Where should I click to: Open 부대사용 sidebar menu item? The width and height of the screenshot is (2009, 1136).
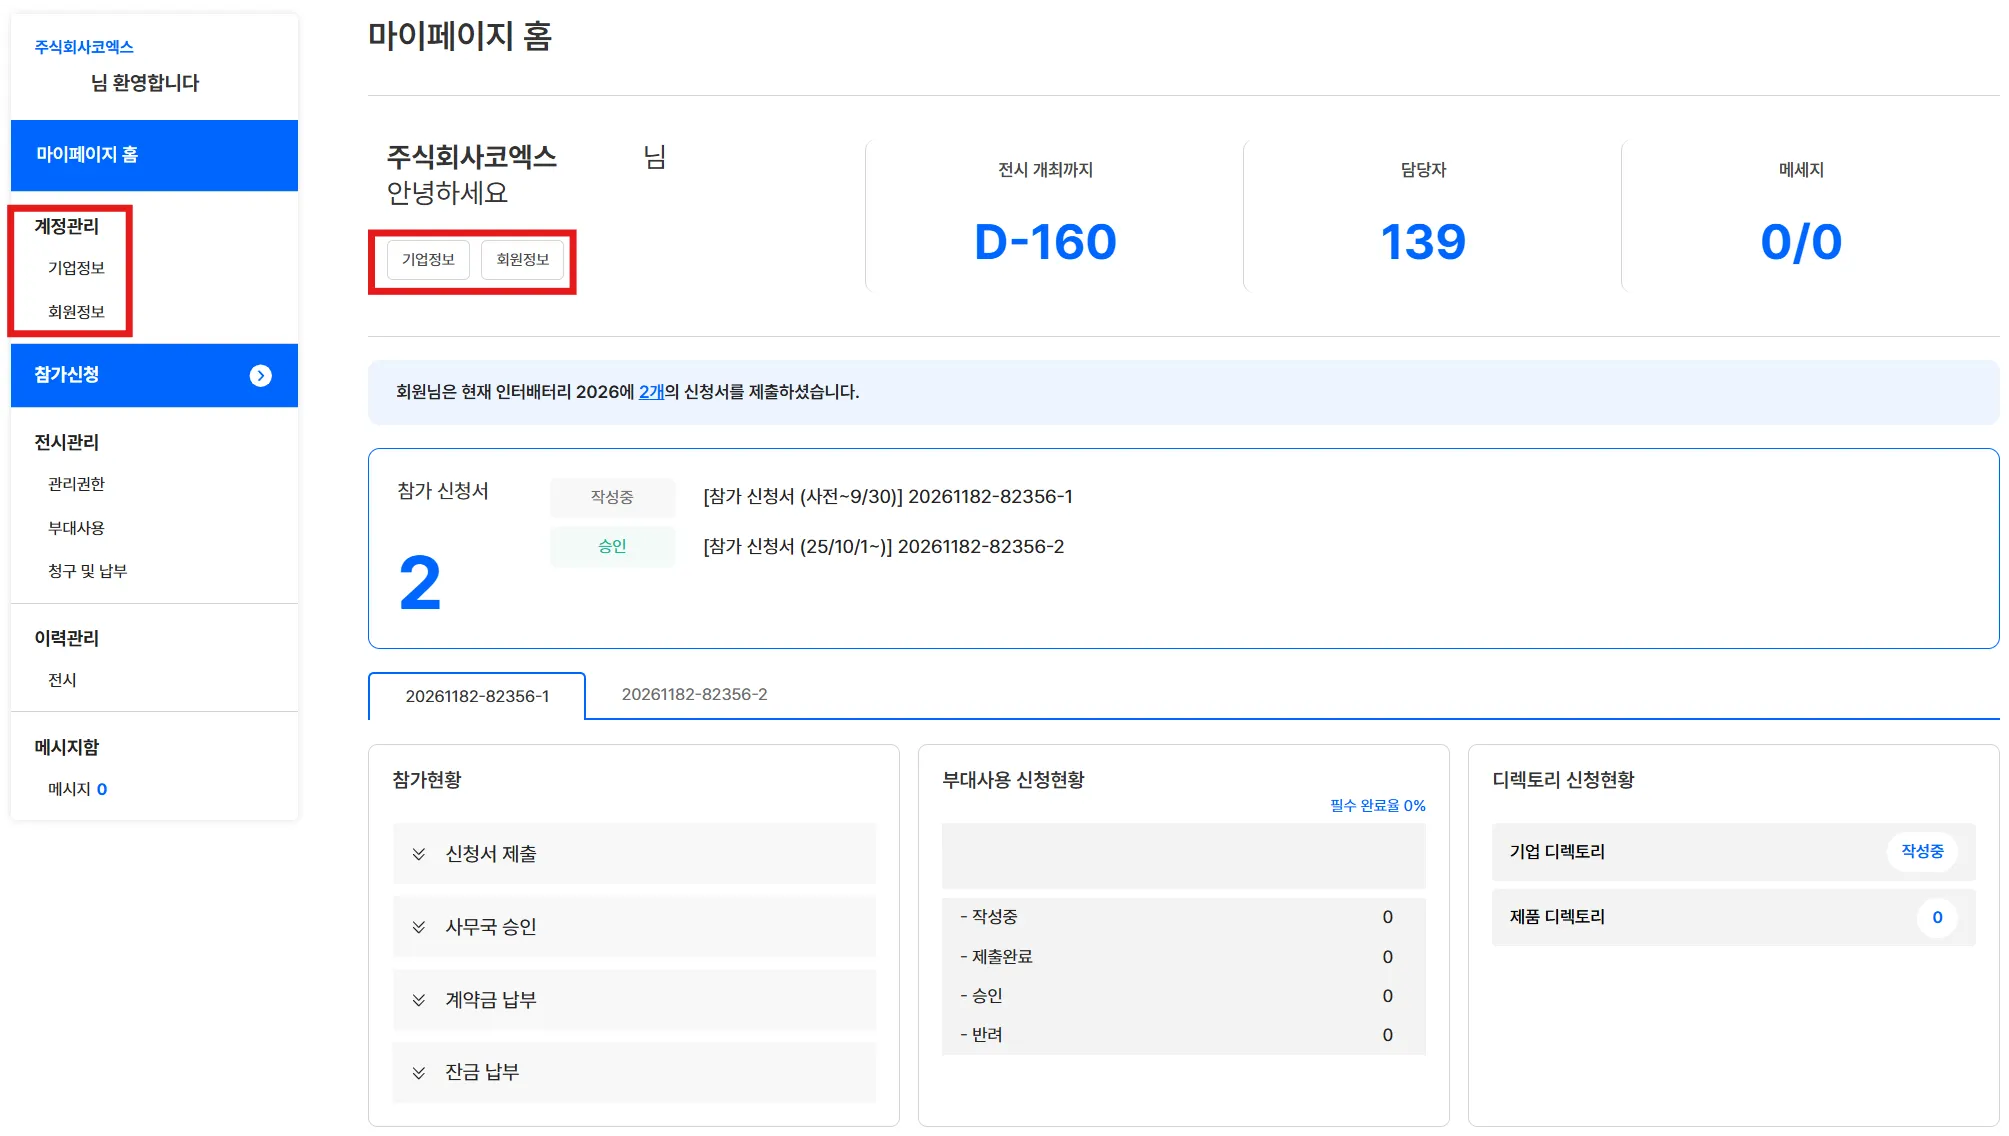coord(76,528)
